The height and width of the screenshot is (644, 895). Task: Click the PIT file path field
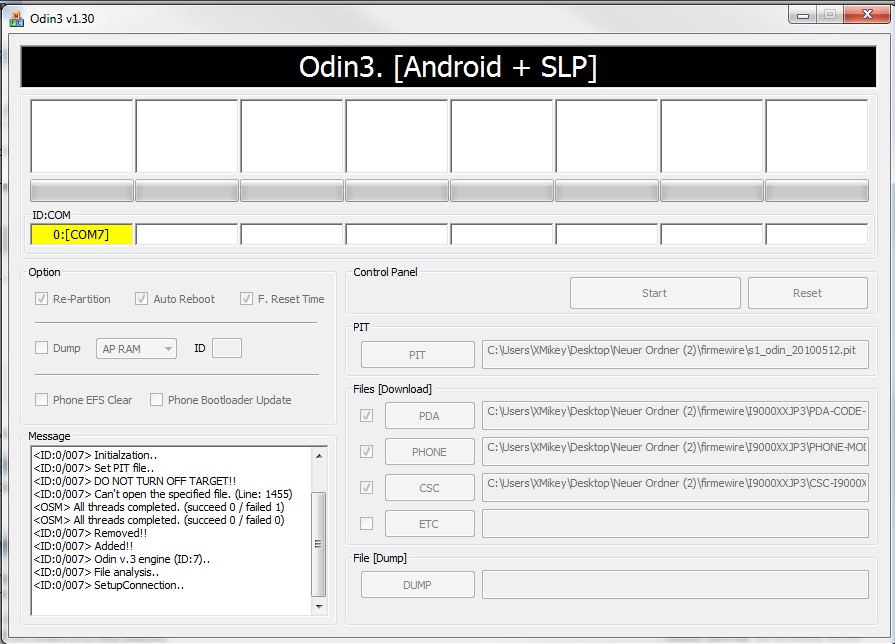tap(675, 355)
